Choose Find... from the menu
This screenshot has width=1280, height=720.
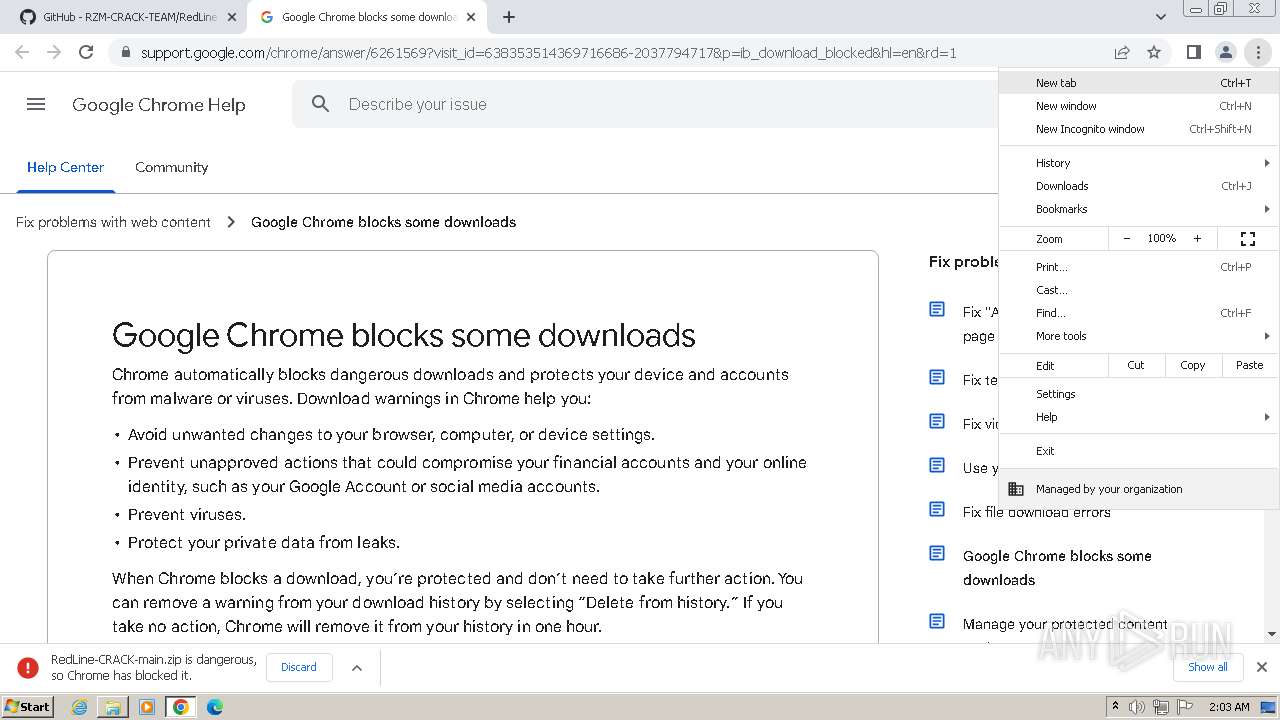pyautogui.click(x=1139, y=313)
